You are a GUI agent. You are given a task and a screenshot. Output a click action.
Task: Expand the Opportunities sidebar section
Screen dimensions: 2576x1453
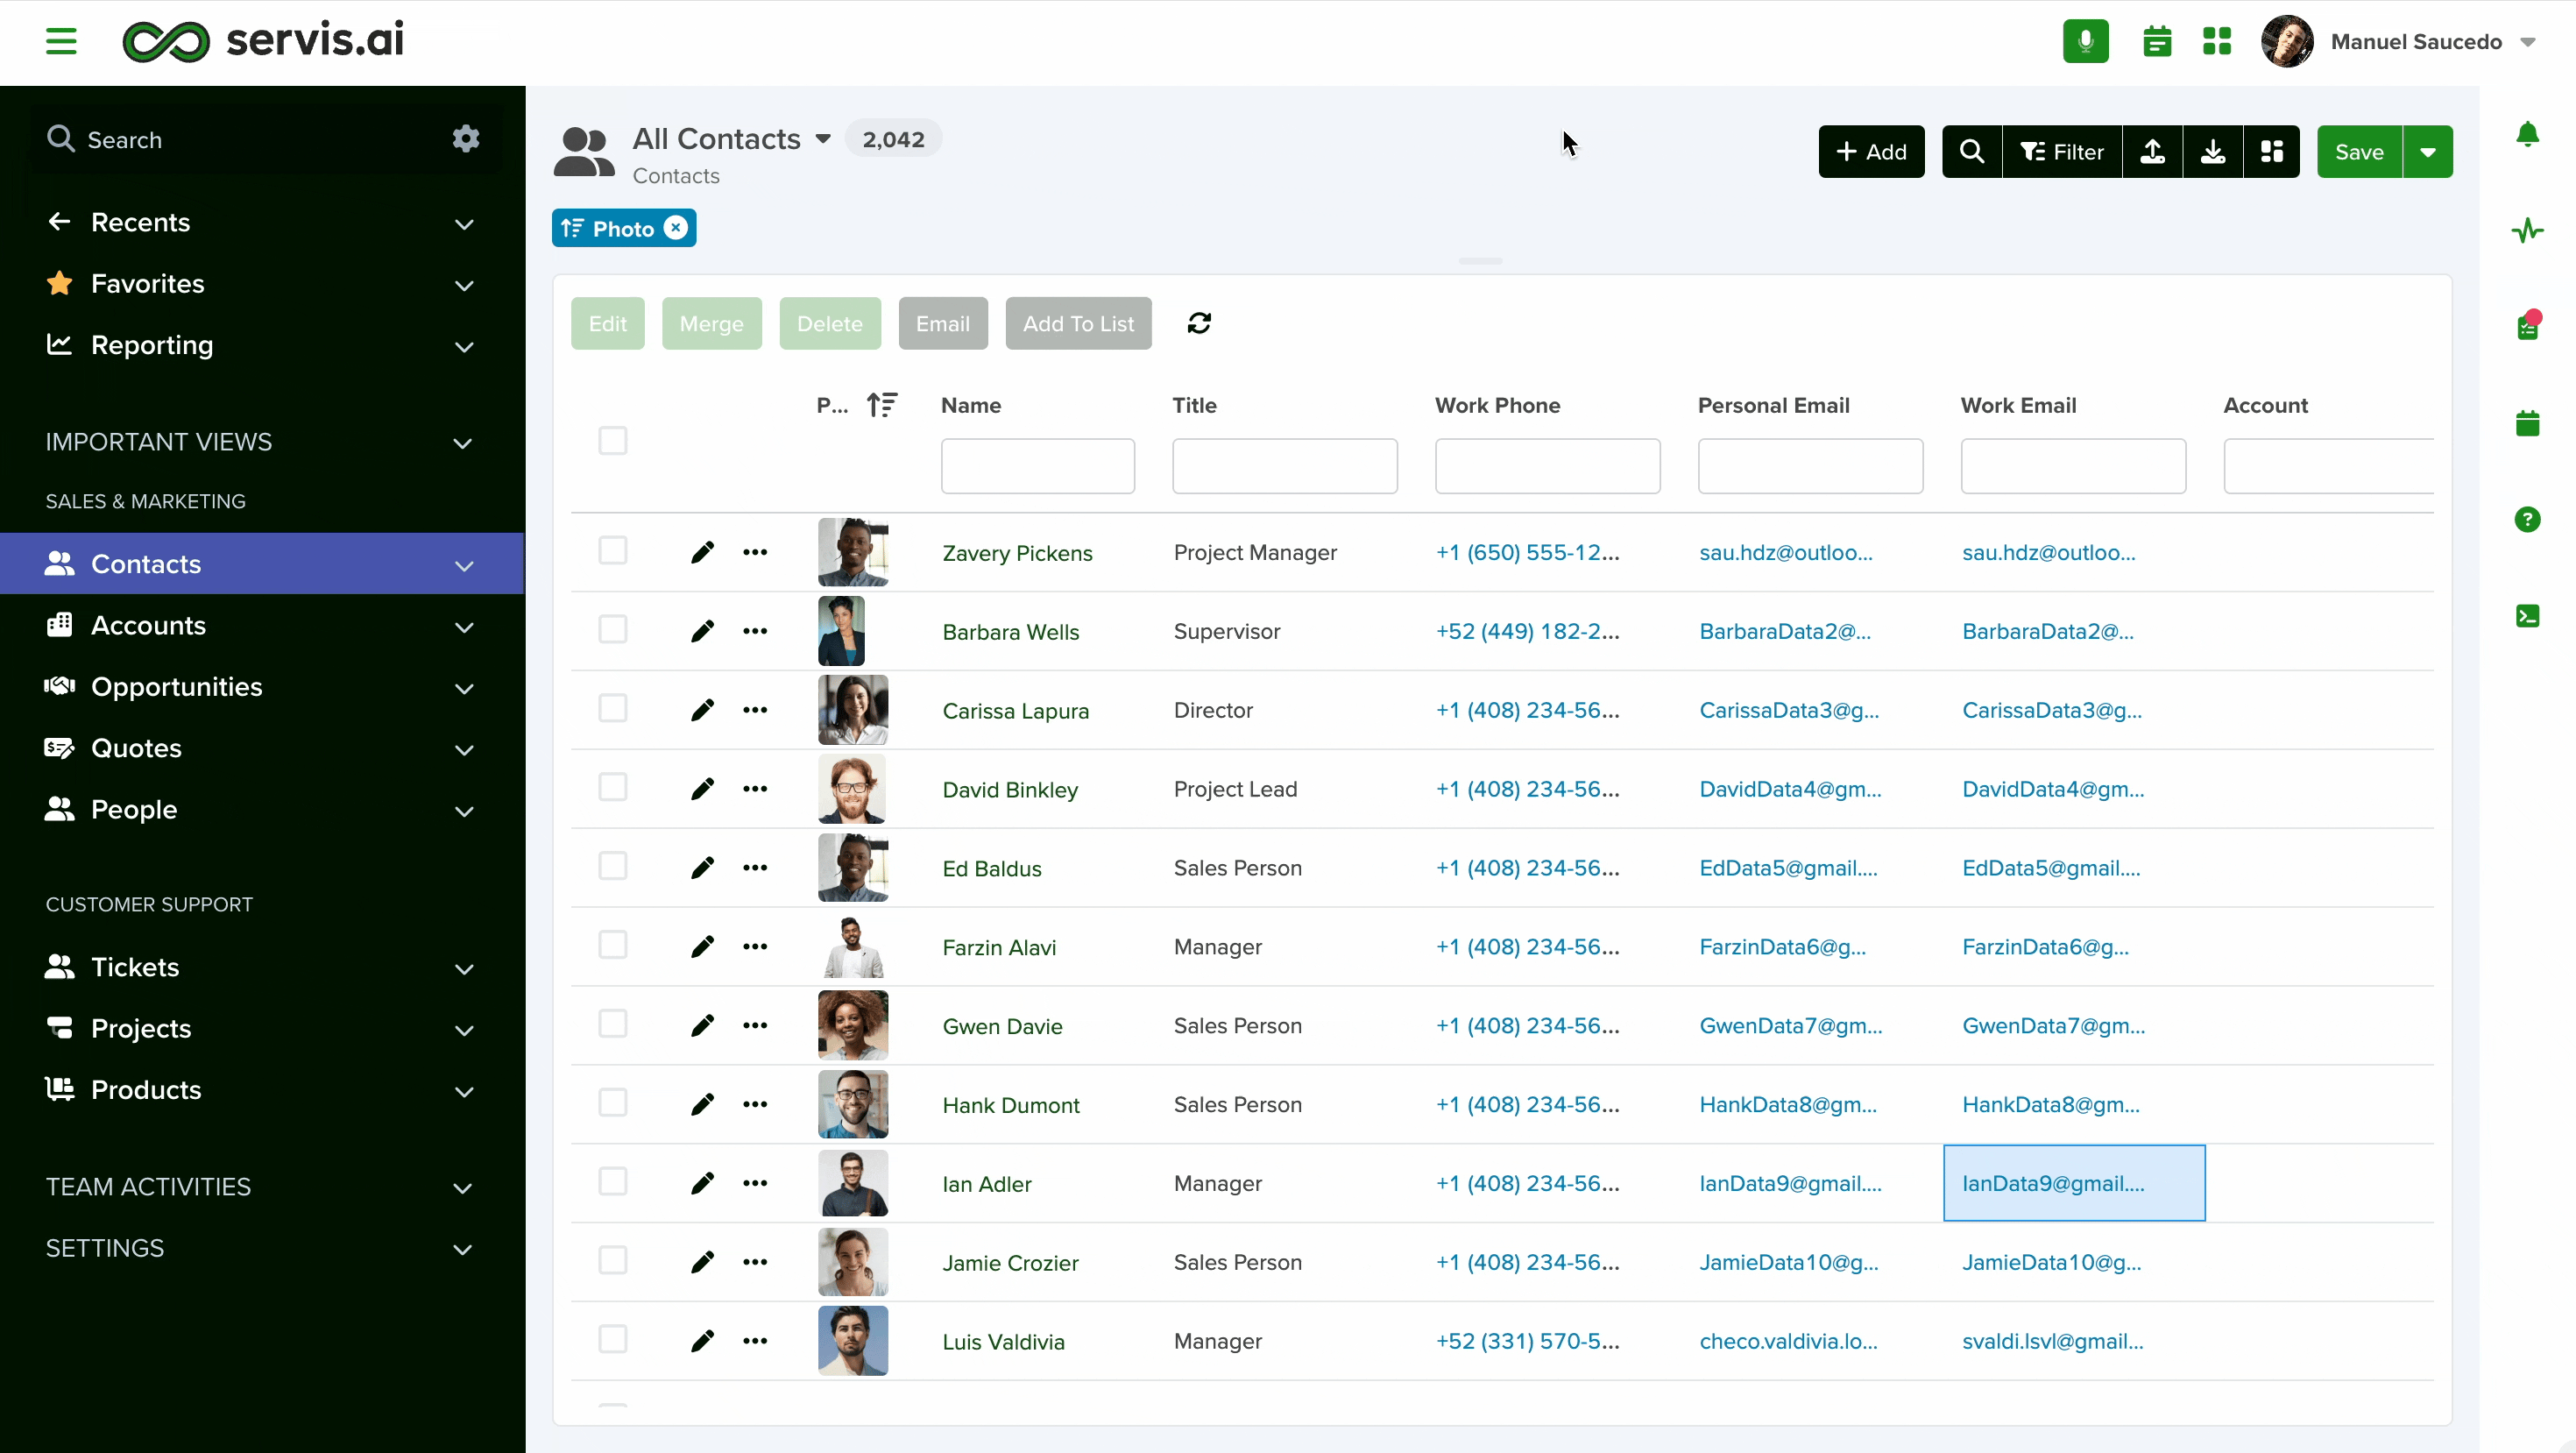pos(464,688)
